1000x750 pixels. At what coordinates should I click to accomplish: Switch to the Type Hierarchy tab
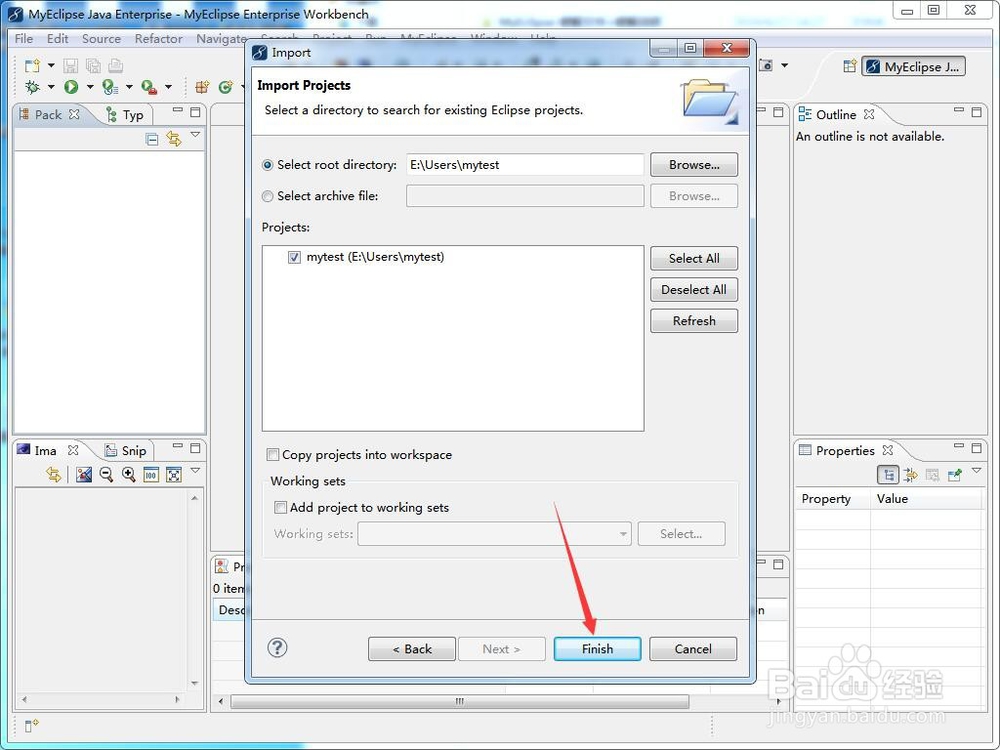coord(125,115)
